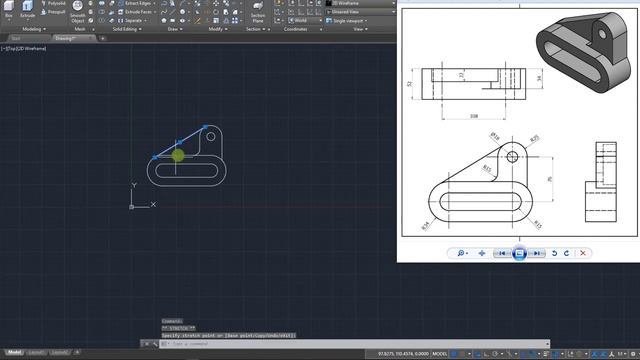Toggle ortho mode in status bar
This screenshot has height=360, width=640.
point(487,354)
